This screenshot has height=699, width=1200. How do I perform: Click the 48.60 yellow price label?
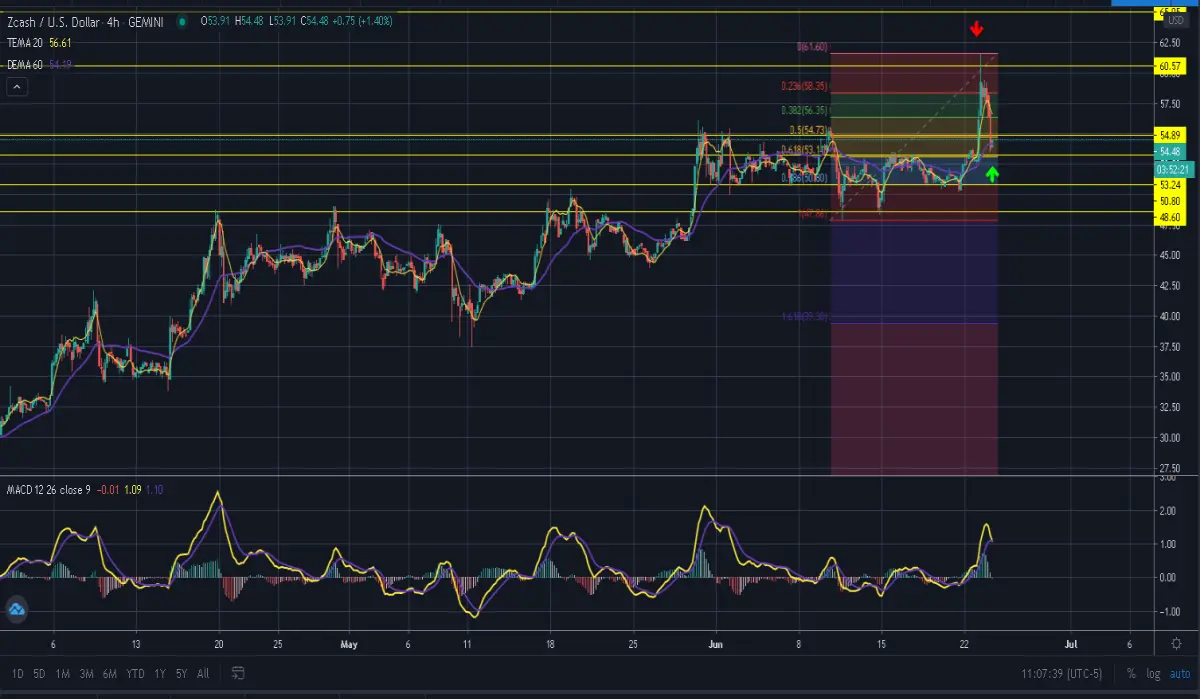click(x=1170, y=216)
